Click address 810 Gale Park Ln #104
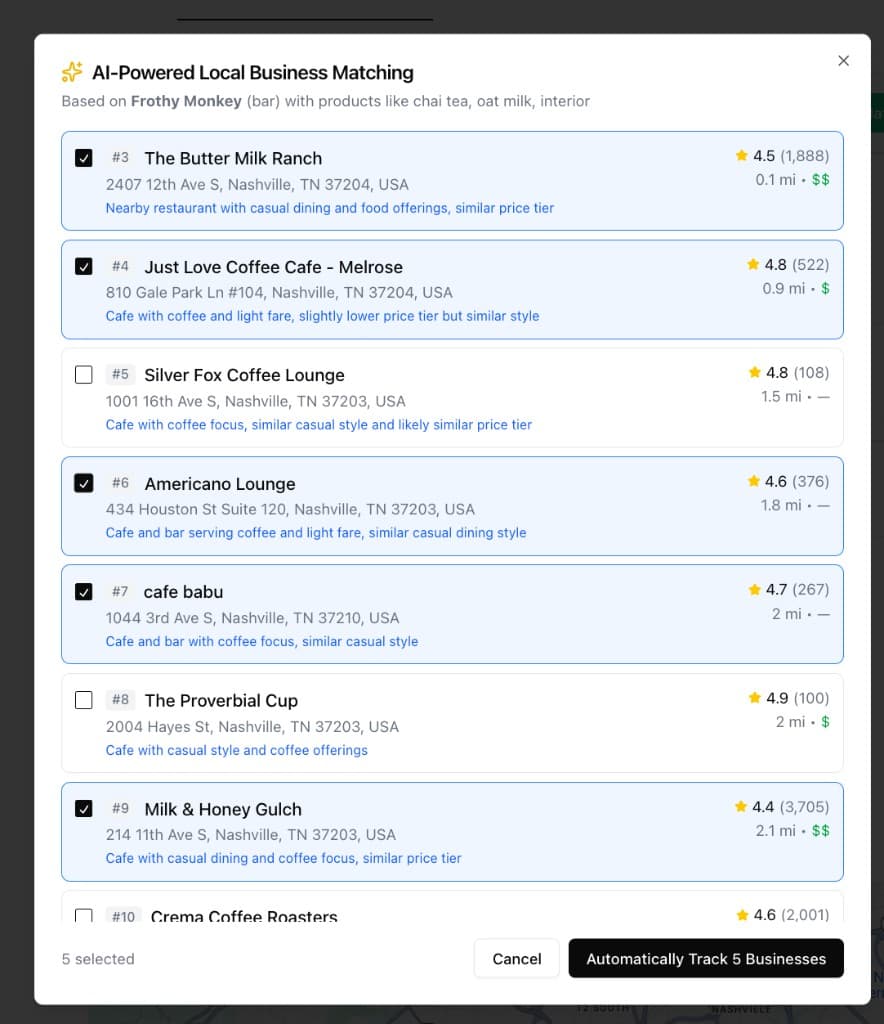Viewport: 884px width, 1024px height. pyautogui.click(x=279, y=293)
